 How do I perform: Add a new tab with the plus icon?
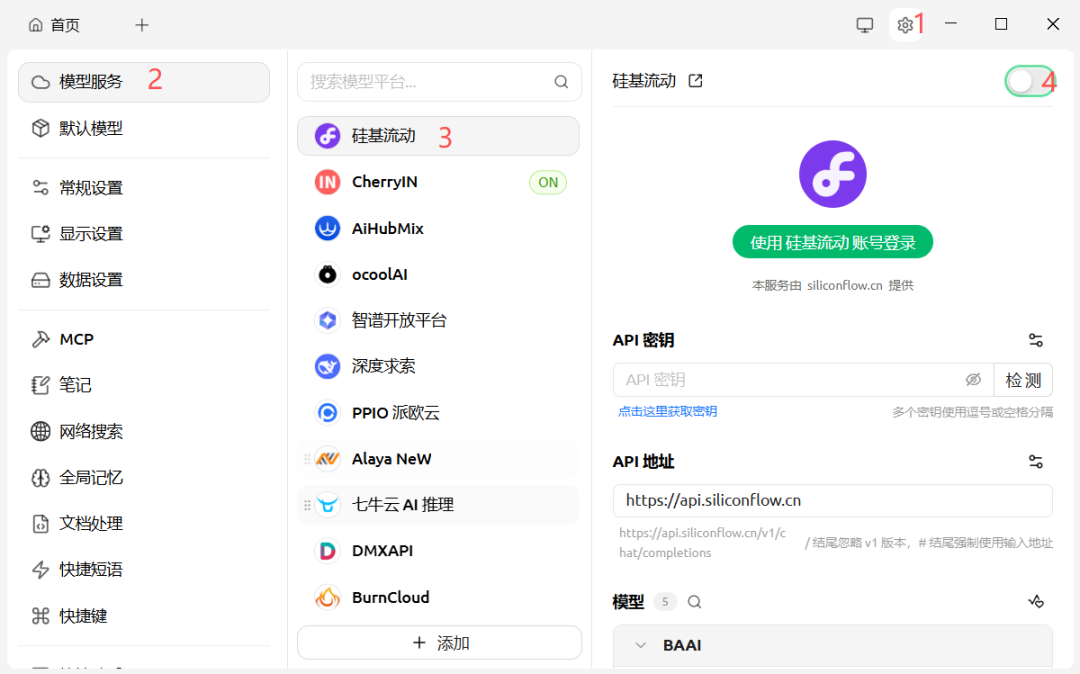[142, 25]
